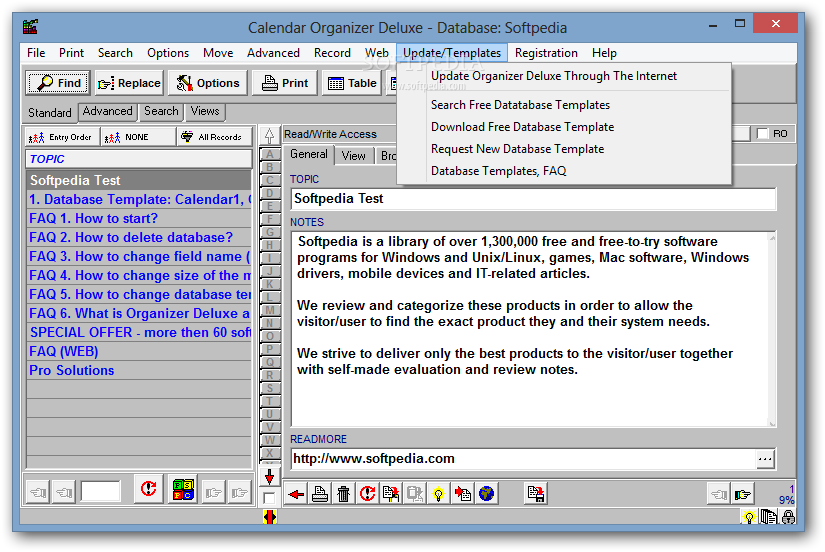This screenshot has height=552, width=825.
Task: Open the Registration menu
Action: point(546,53)
